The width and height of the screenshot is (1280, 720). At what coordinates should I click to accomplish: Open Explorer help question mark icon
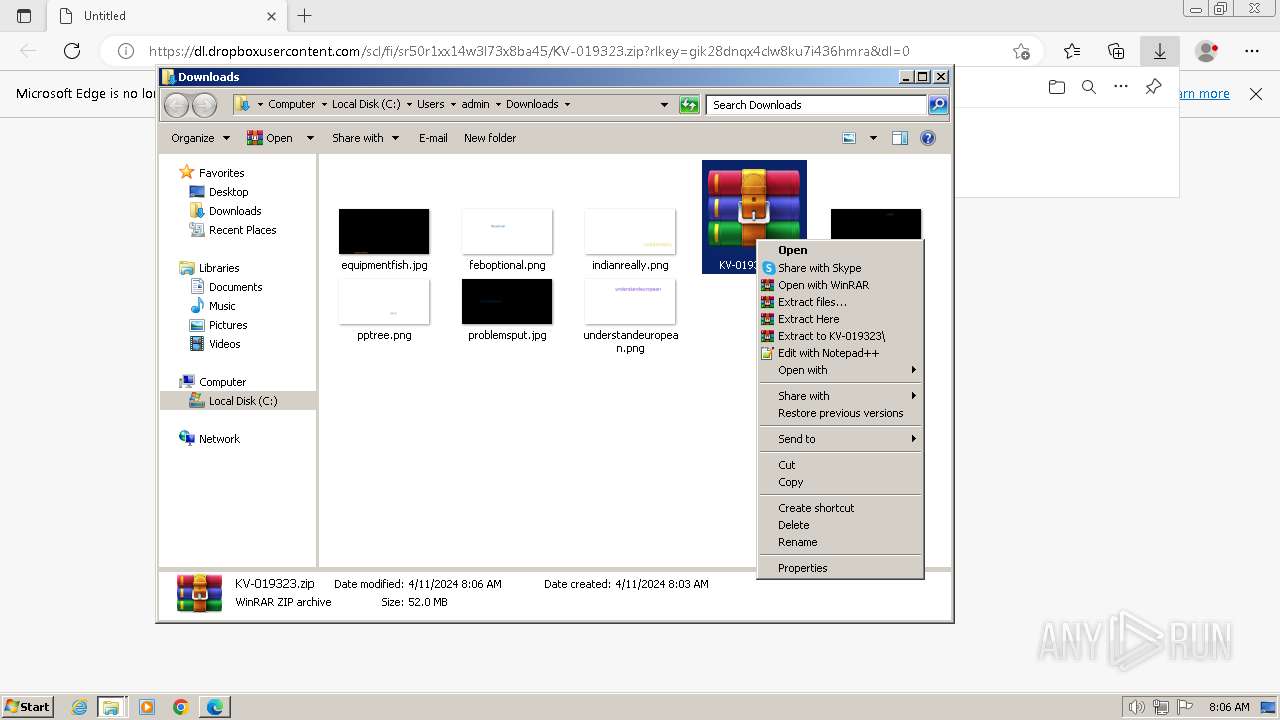pyautogui.click(x=928, y=138)
